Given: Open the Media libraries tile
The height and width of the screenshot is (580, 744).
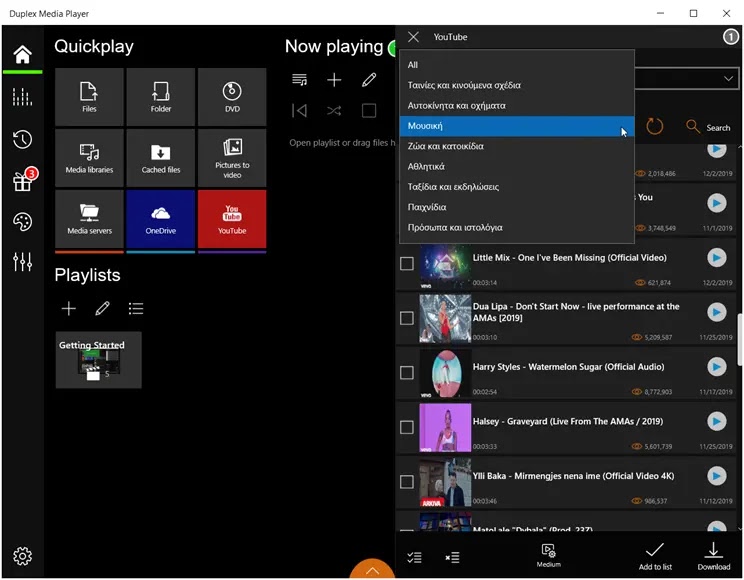Looking at the screenshot, I should (x=89, y=158).
